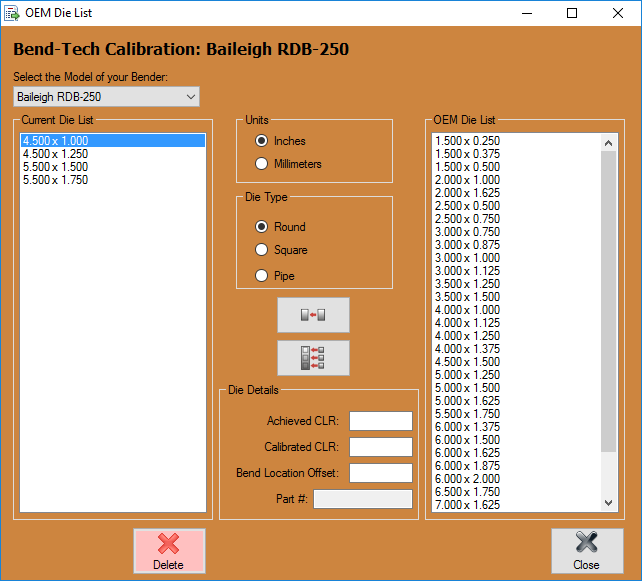Select 4.000 x 1.000 in OEM list
The width and height of the screenshot is (642, 581).
[x=517, y=310]
